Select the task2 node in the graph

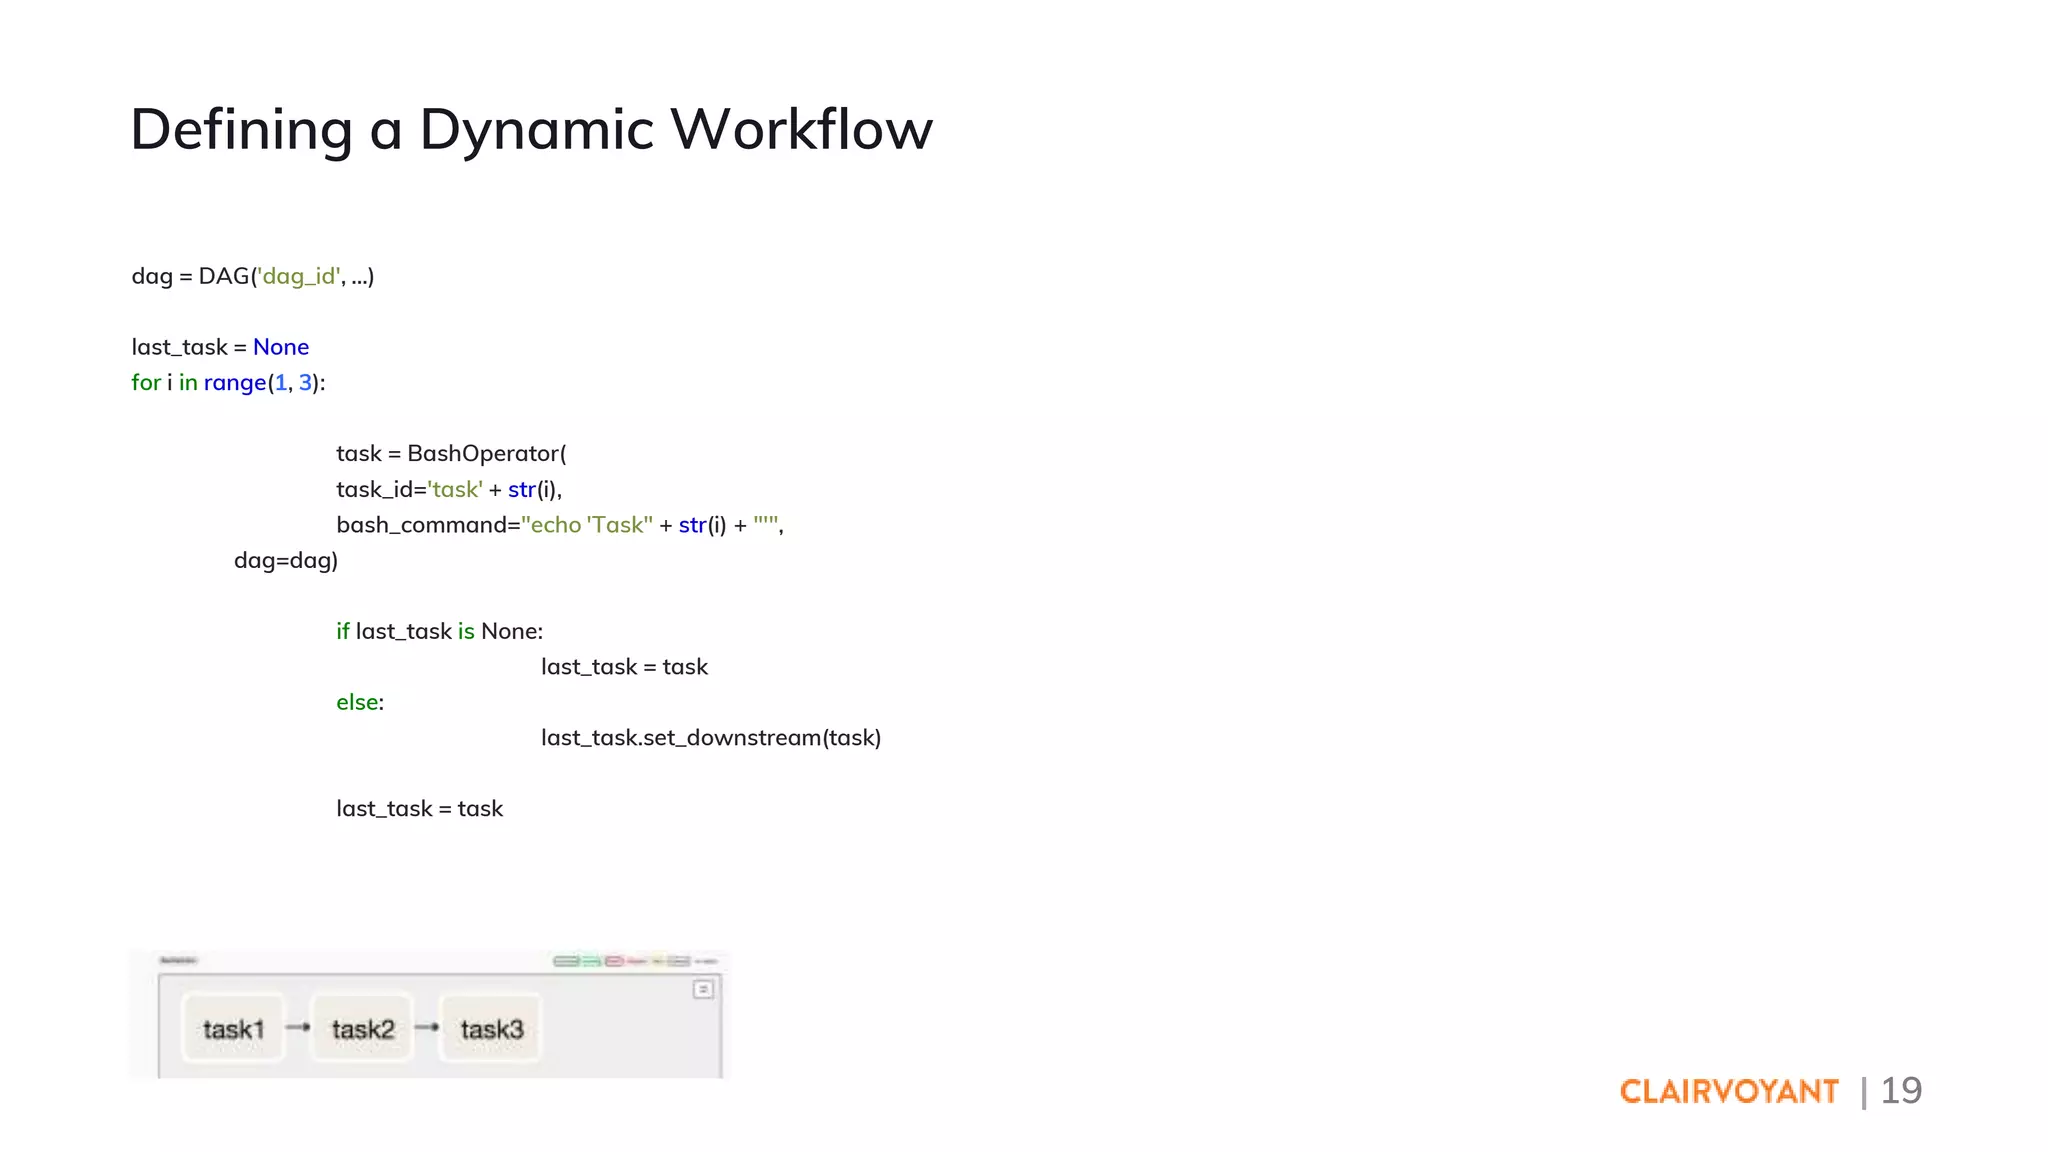[x=362, y=1029]
